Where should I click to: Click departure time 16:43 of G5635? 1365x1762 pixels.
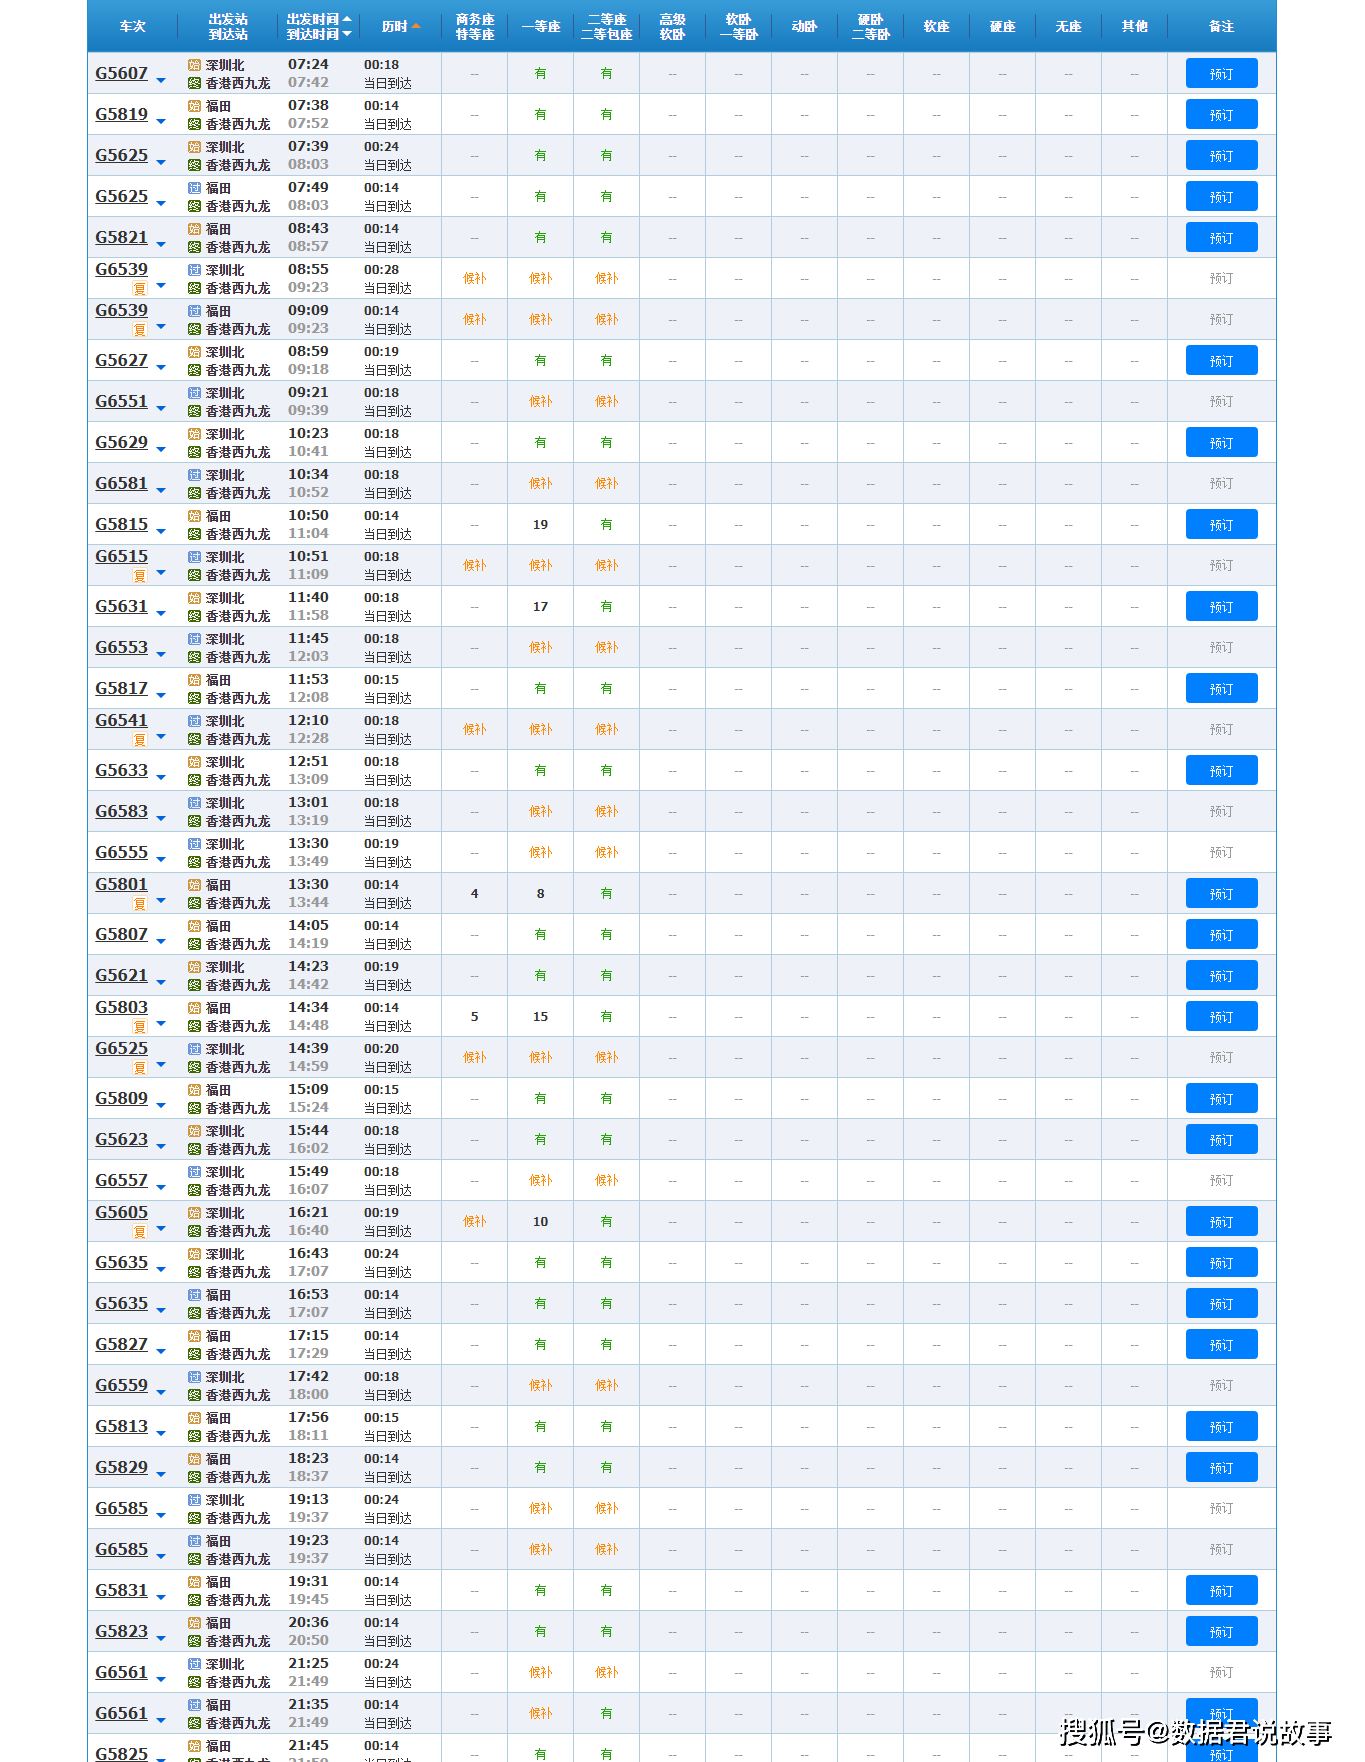coord(308,1254)
